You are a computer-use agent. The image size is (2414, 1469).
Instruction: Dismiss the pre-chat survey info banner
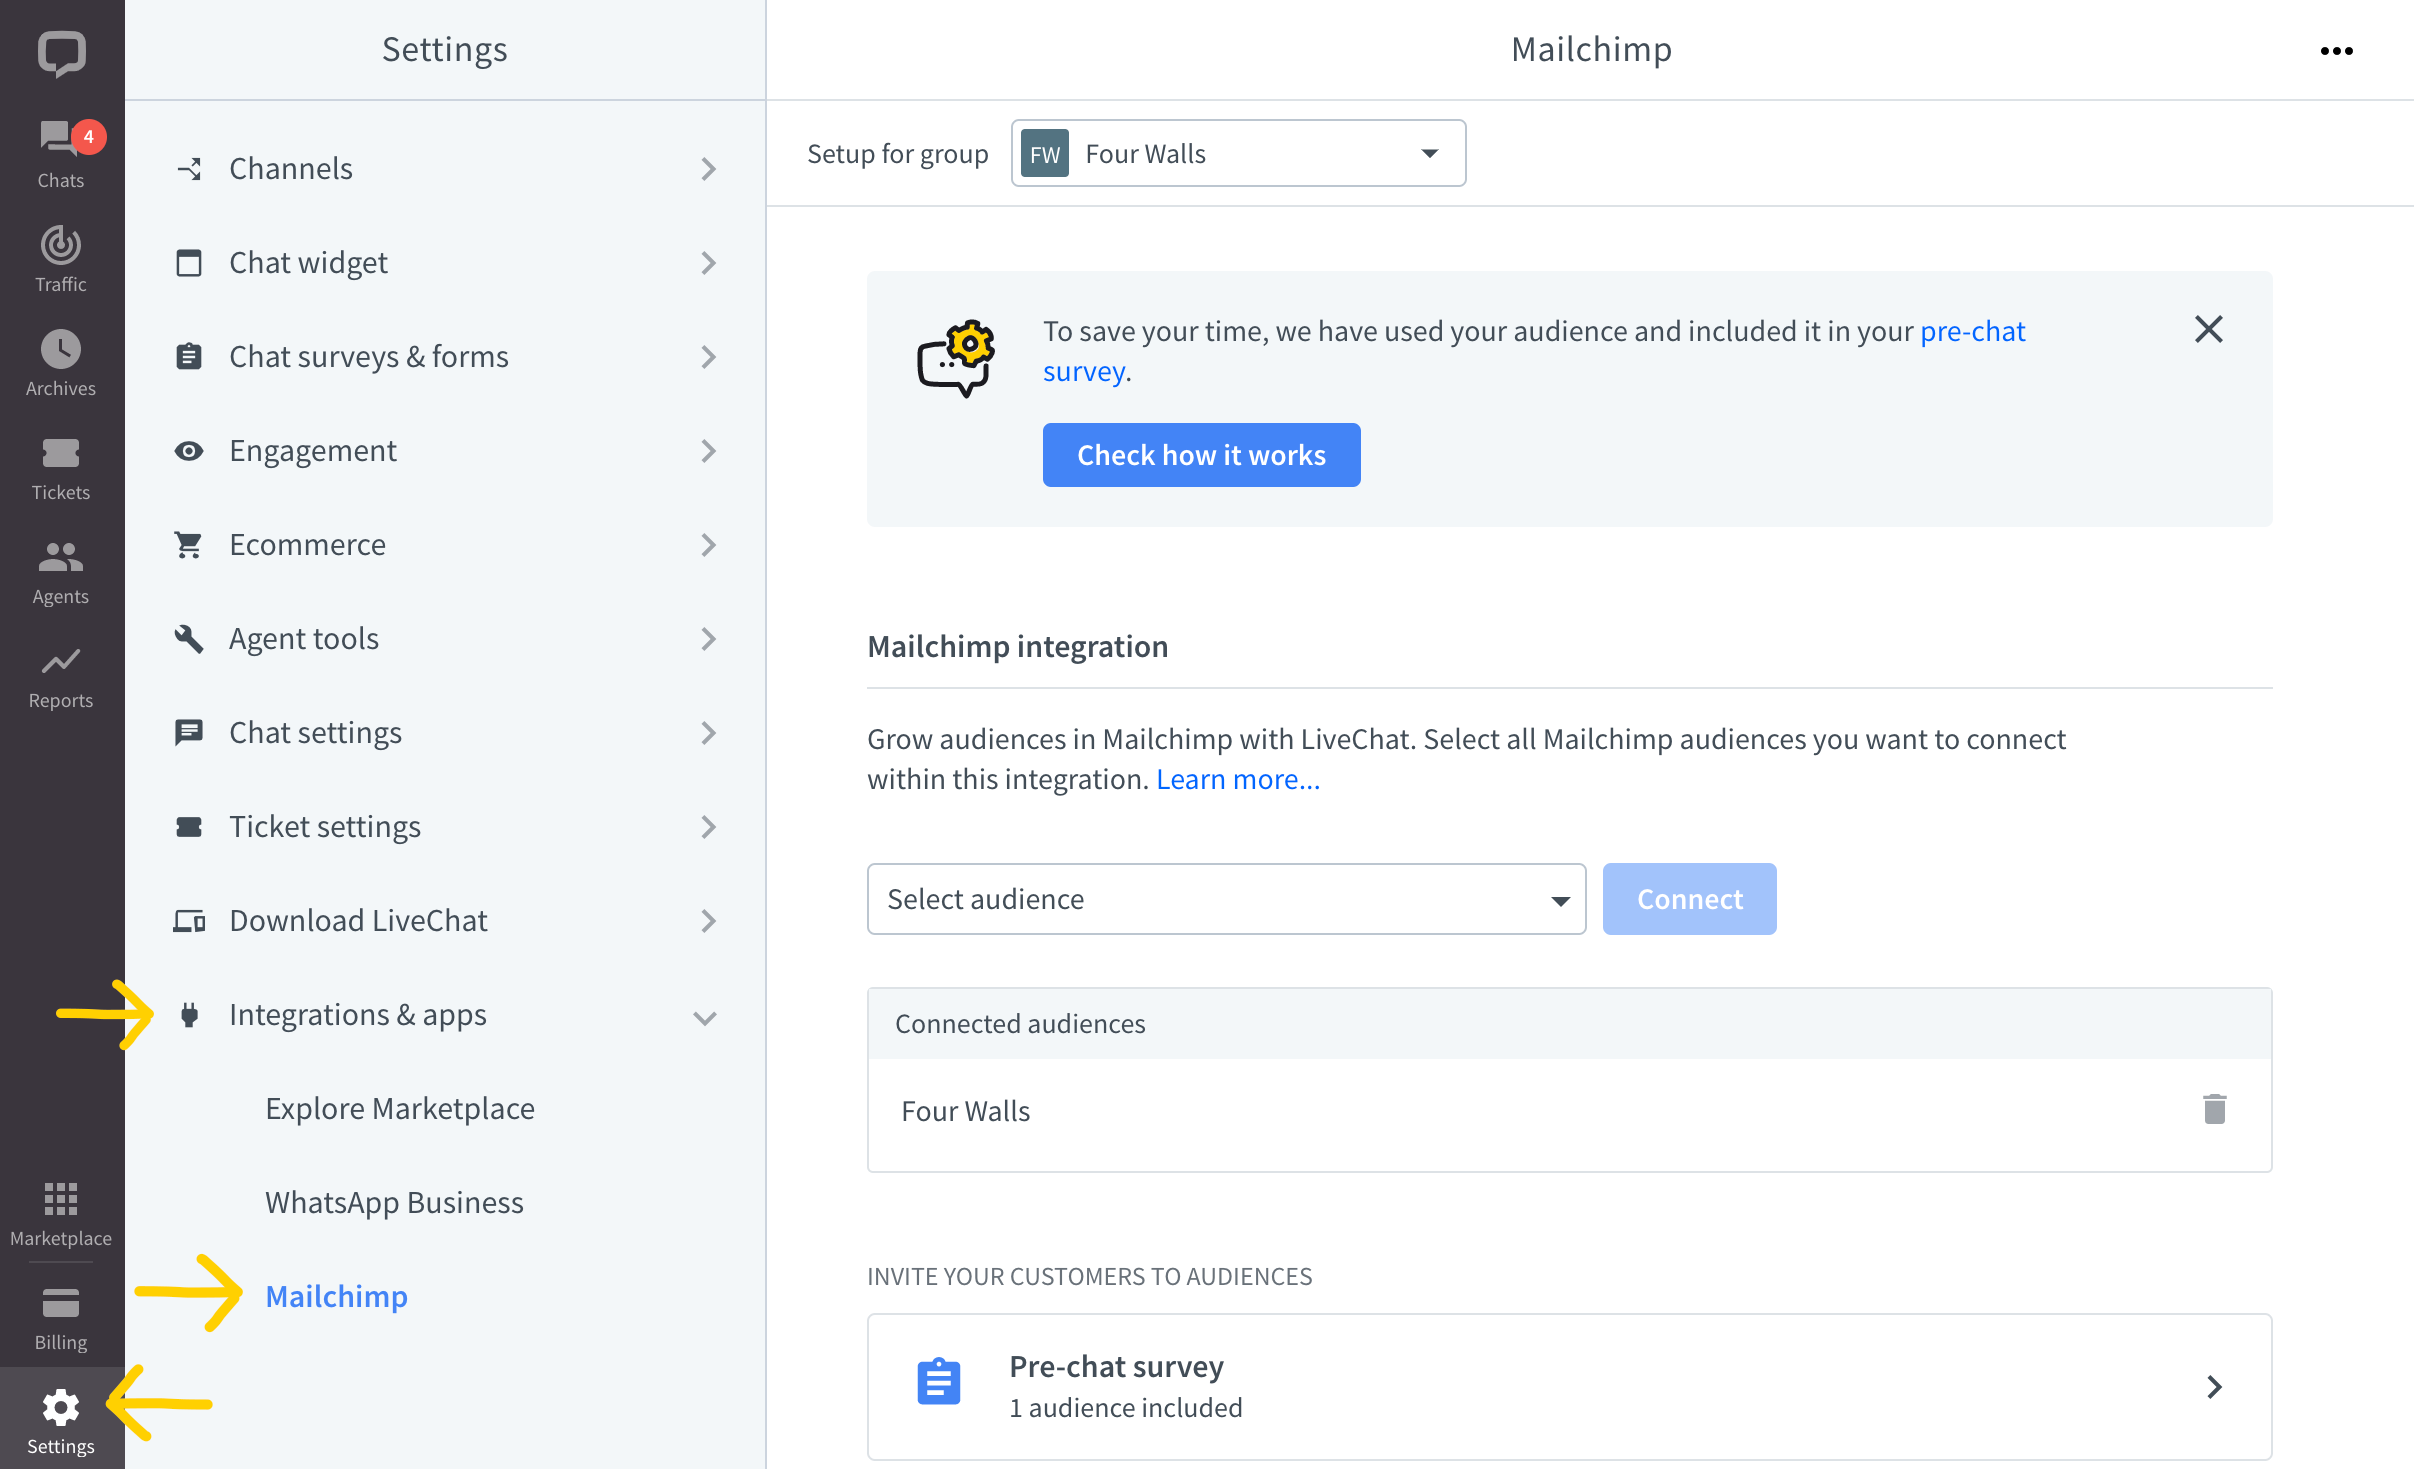pyautogui.click(x=2209, y=329)
